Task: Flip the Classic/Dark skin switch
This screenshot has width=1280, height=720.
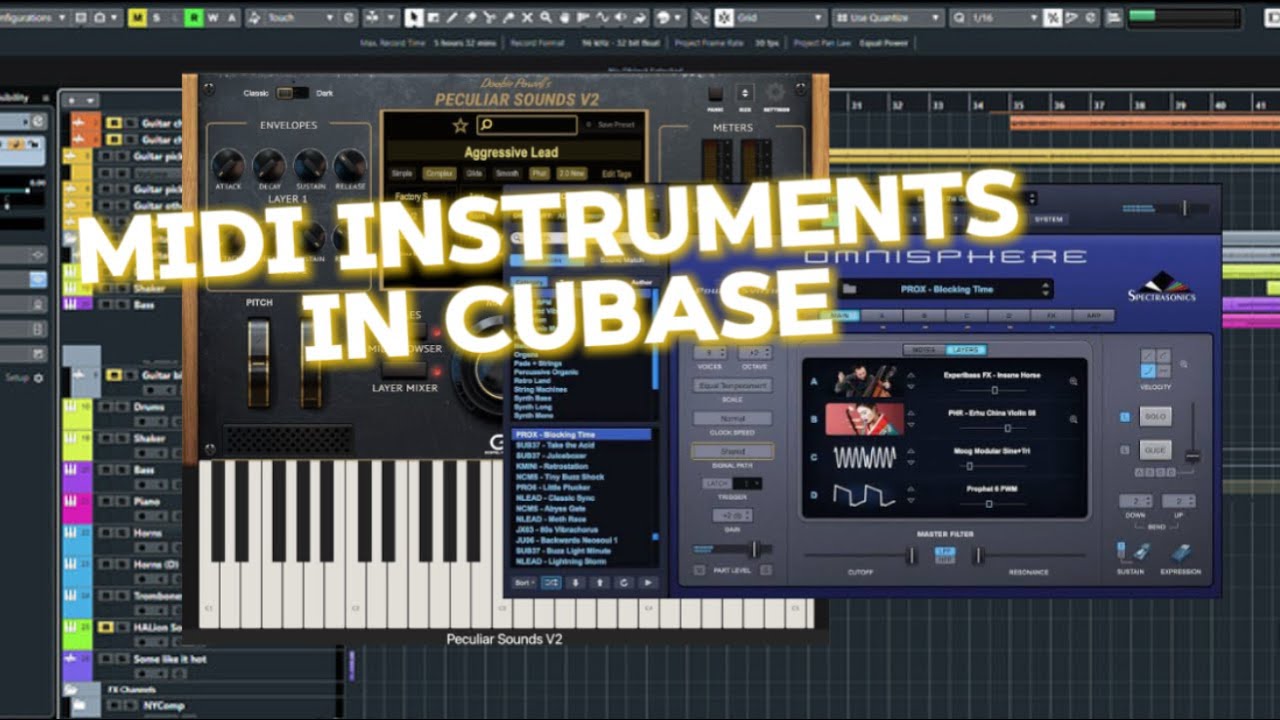Action: click(292, 93)
